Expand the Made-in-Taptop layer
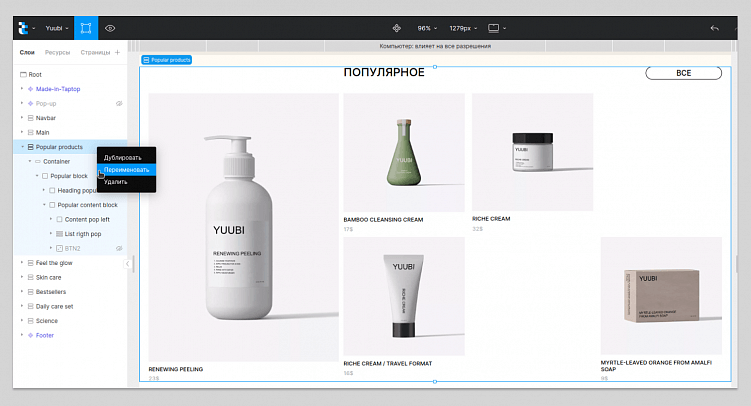The image size is (751, 406). point(22,89)
